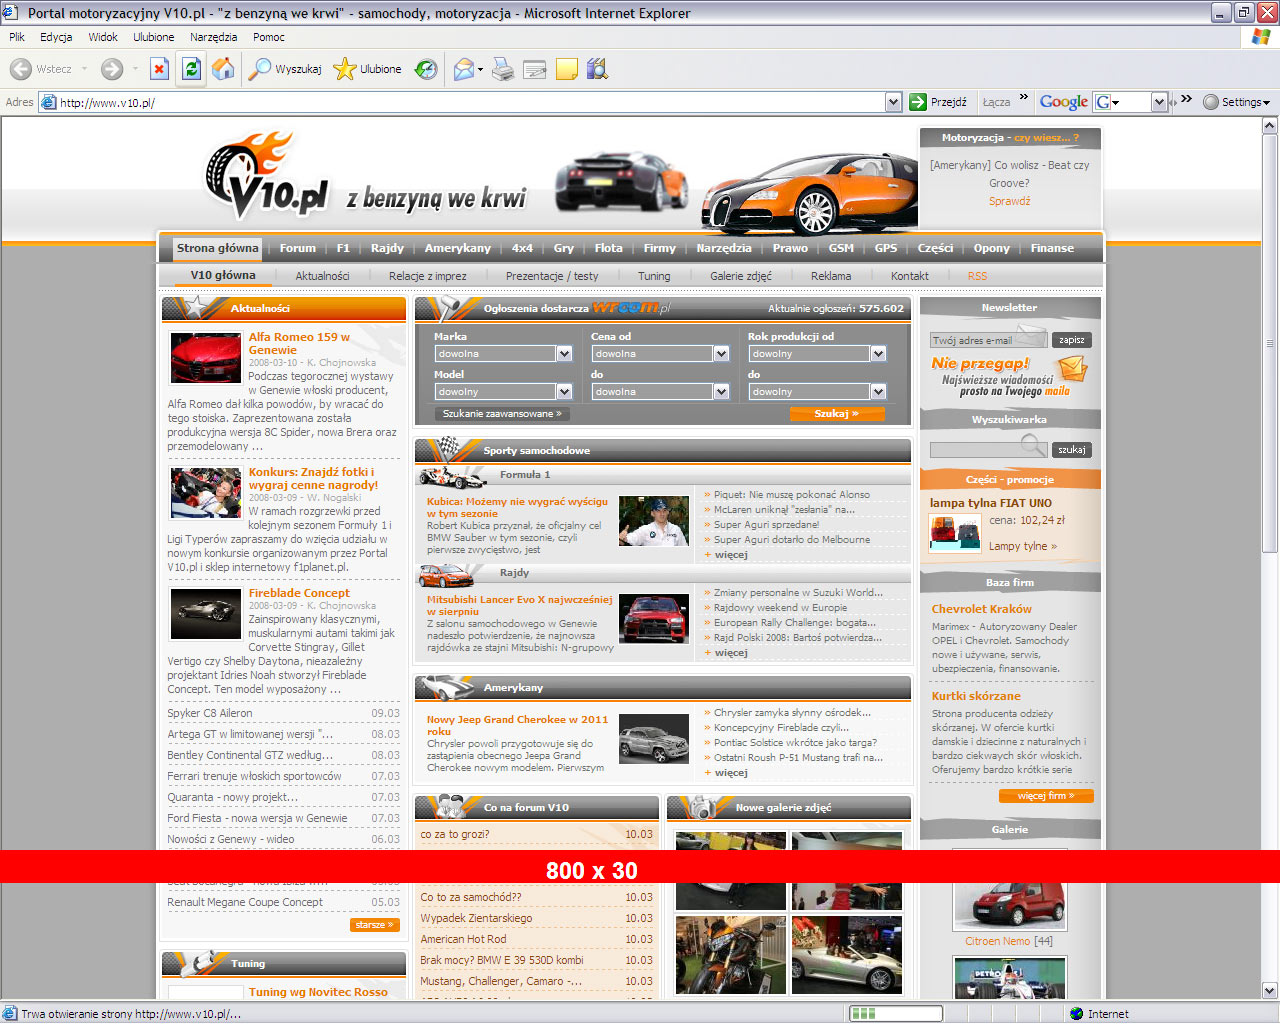Screen dimensions: 1280x1024
Task: Open the Plik menu
Action: coord(17,37)
